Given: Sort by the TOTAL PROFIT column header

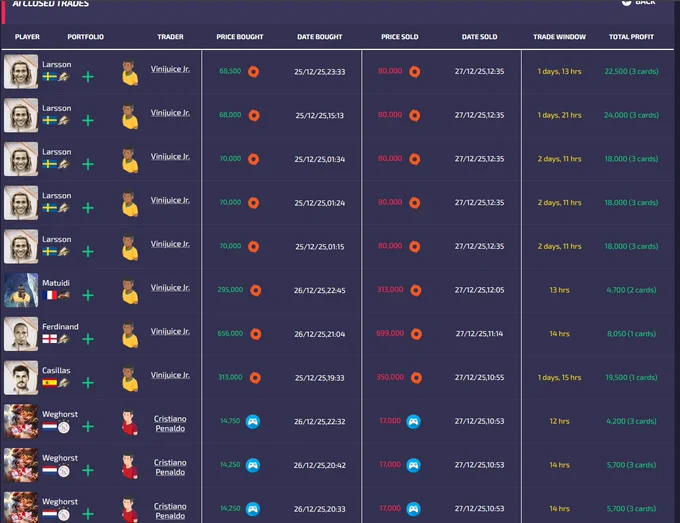Looking at the screenshot, I should click(631, 37).
